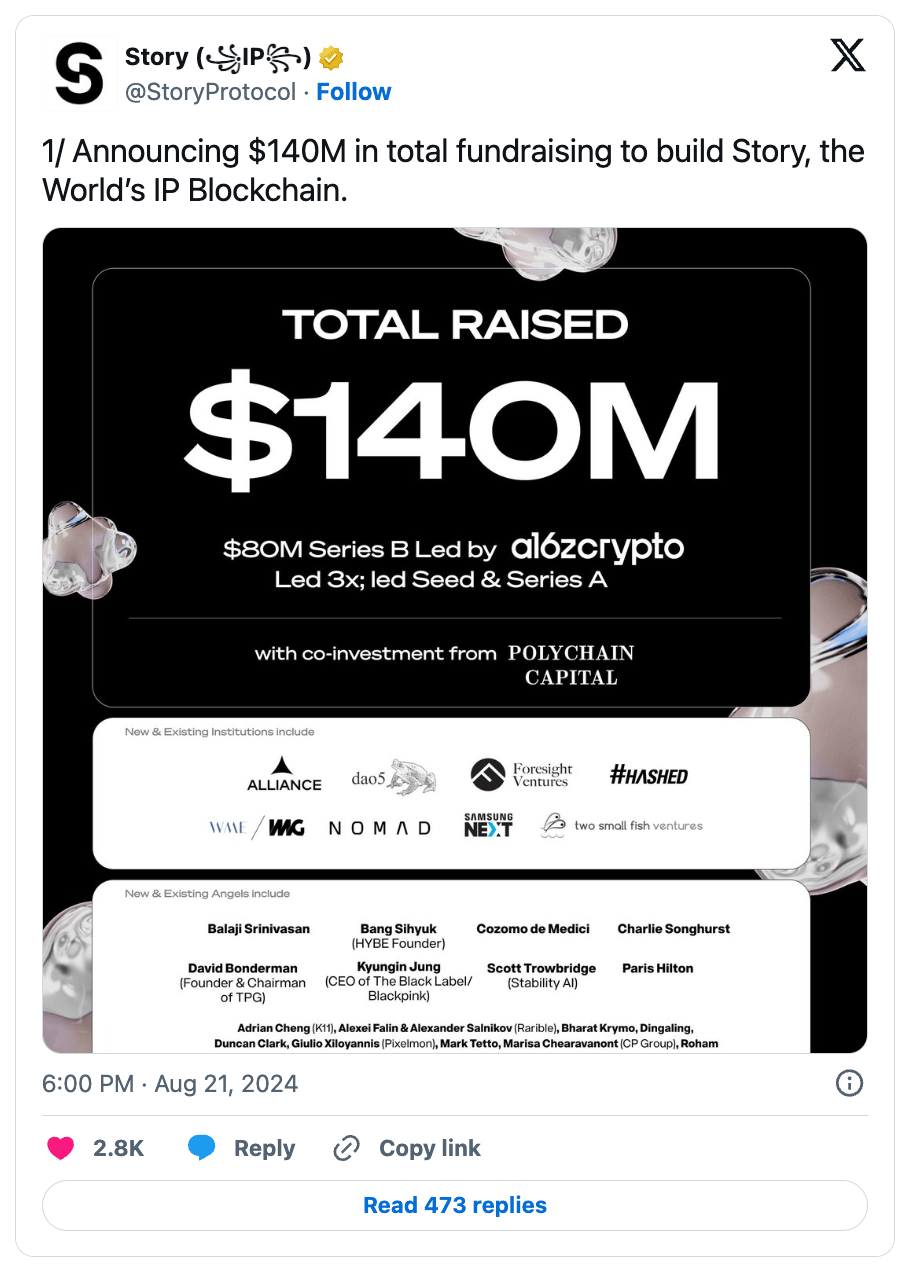Click Read 473 replies button

[x=455, y=1205]
